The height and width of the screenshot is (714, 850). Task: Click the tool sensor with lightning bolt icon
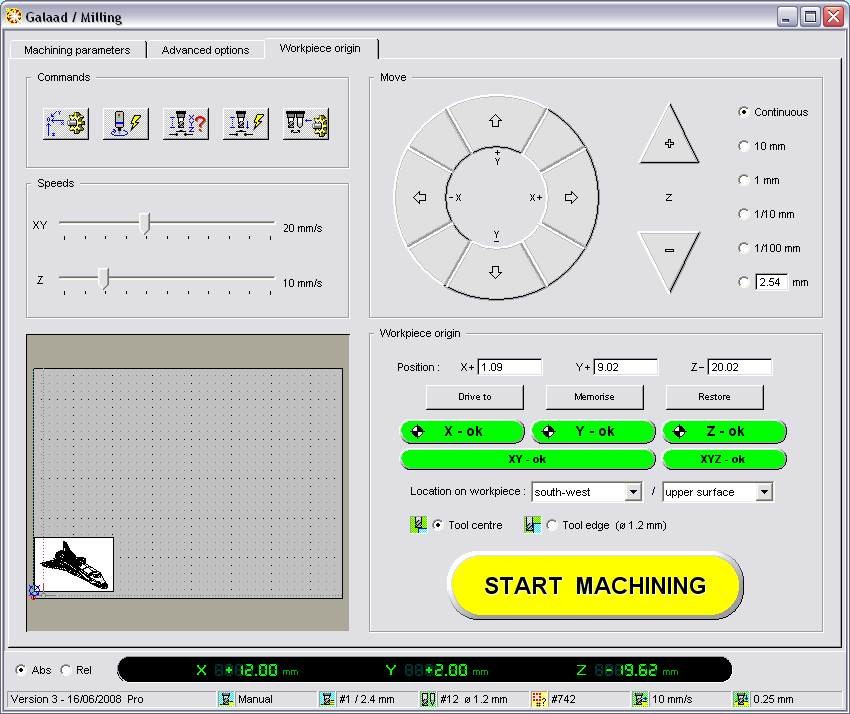(x=246, y=124)
